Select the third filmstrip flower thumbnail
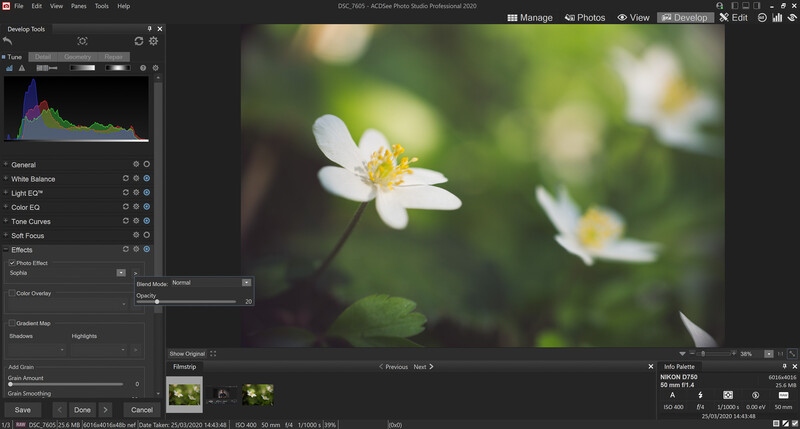This screenshot has width=800, height=429. click(x=258, y=395)
